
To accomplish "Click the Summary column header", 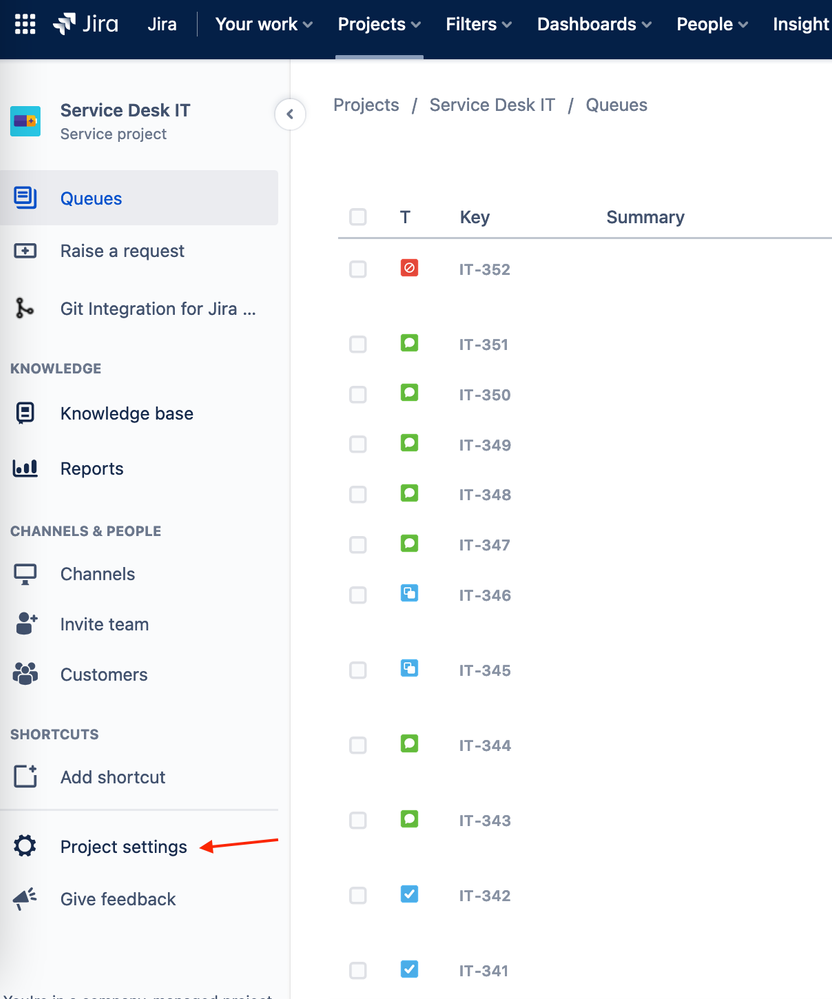I will pos(645,217).
